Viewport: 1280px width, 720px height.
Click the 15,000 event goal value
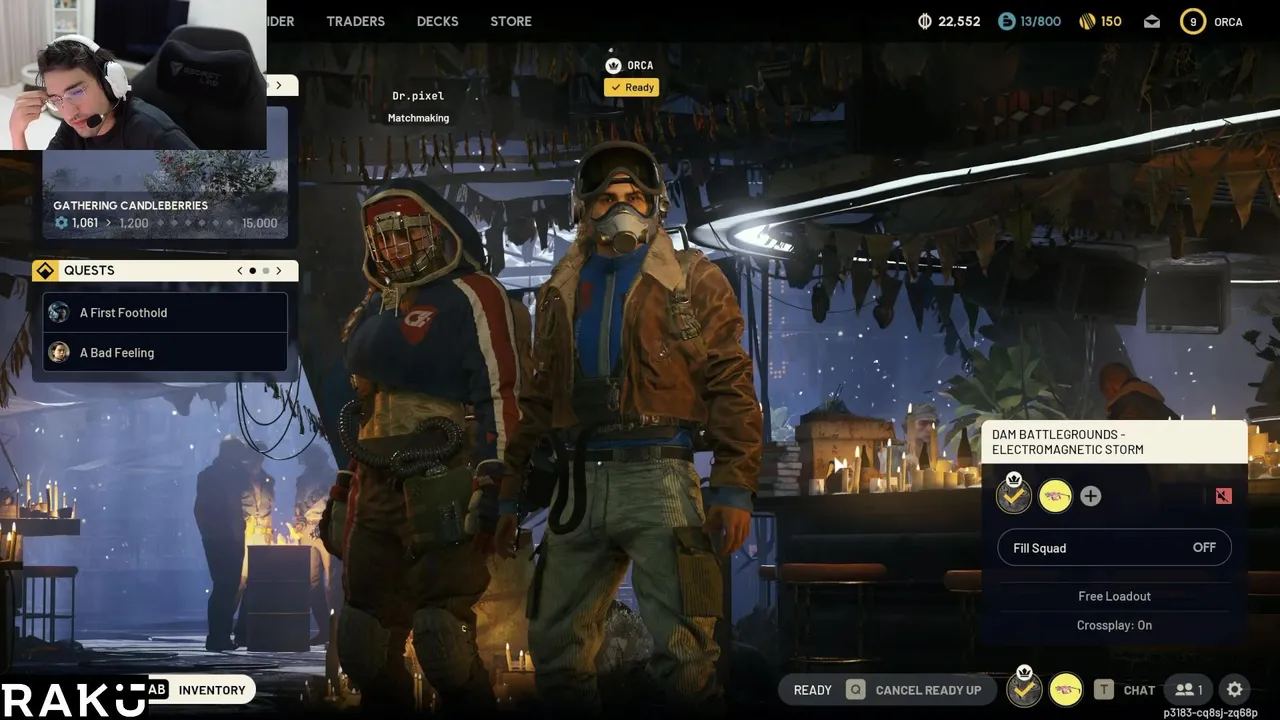(x=259, y=223)
